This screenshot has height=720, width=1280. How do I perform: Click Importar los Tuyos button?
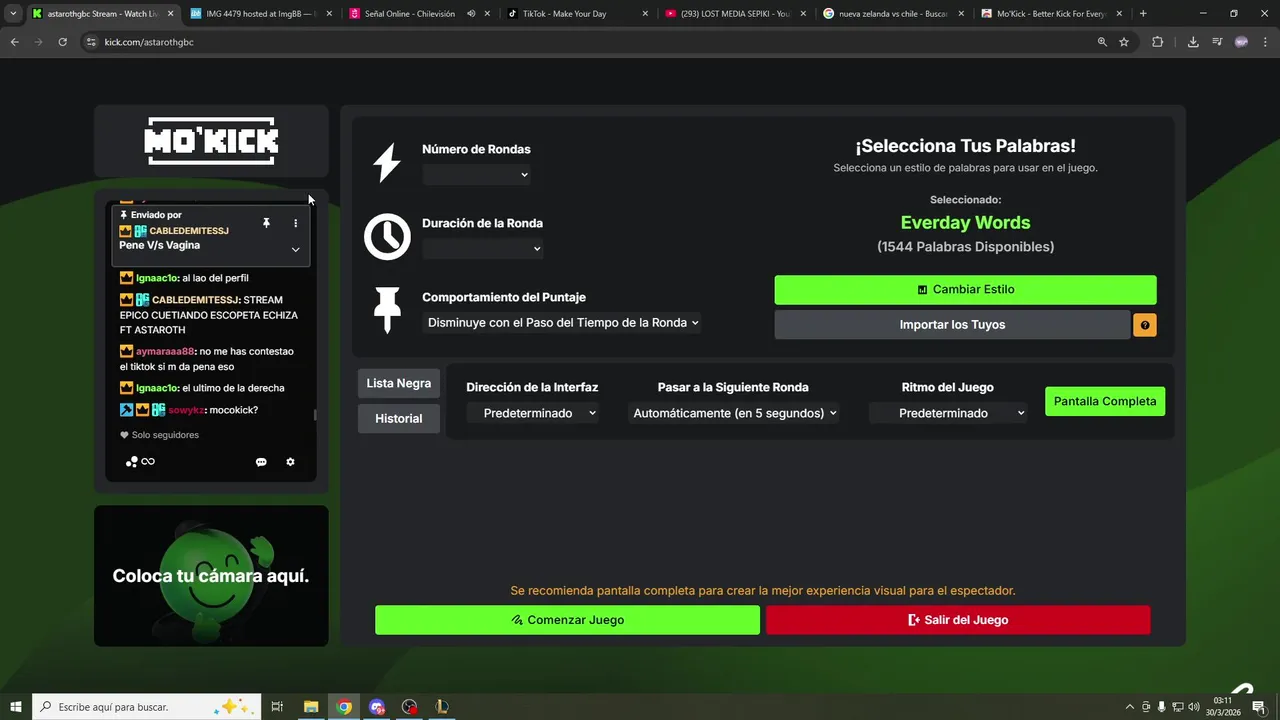point(952,325)
